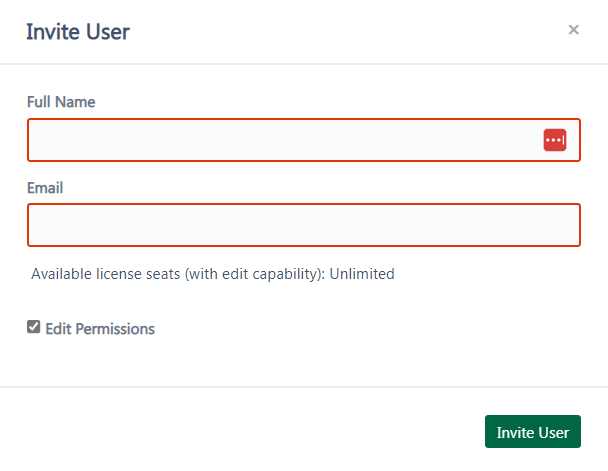608x471 pixels.
Task: Select the Invite User dialog title
Action: [x=78, y=32]
